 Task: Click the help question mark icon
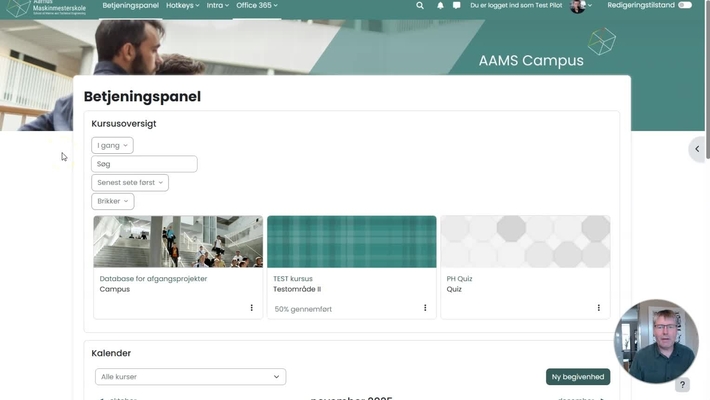683,385
